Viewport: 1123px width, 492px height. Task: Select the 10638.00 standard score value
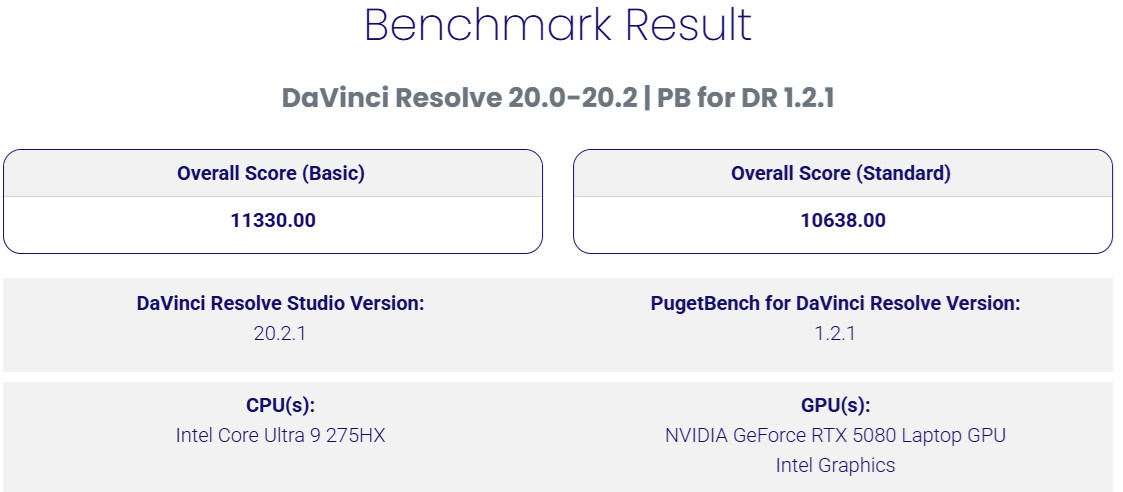pyautogui.click(x=843, y=220)
